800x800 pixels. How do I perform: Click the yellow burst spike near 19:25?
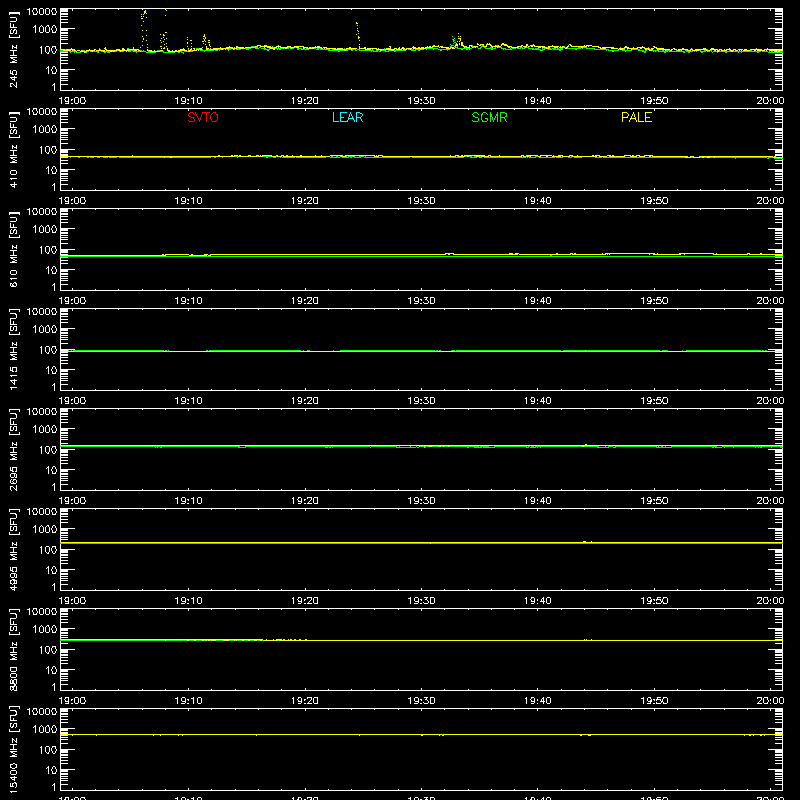point(358,36)
